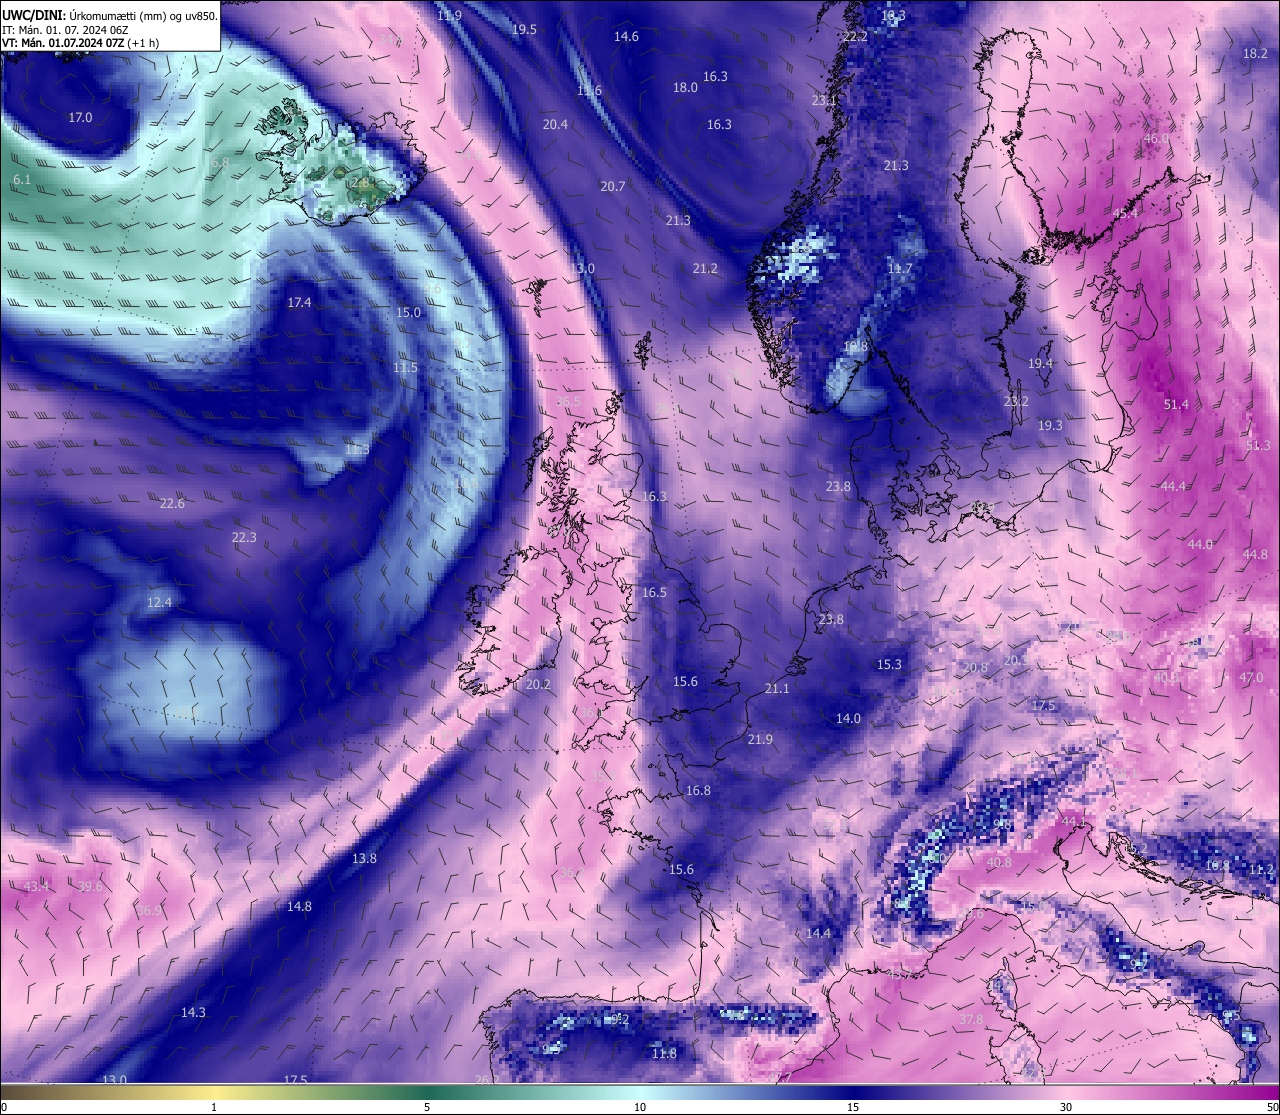Click the 14.3 value on the map
This screenshot has width=1280, height=1115.
pos(193,1013)
